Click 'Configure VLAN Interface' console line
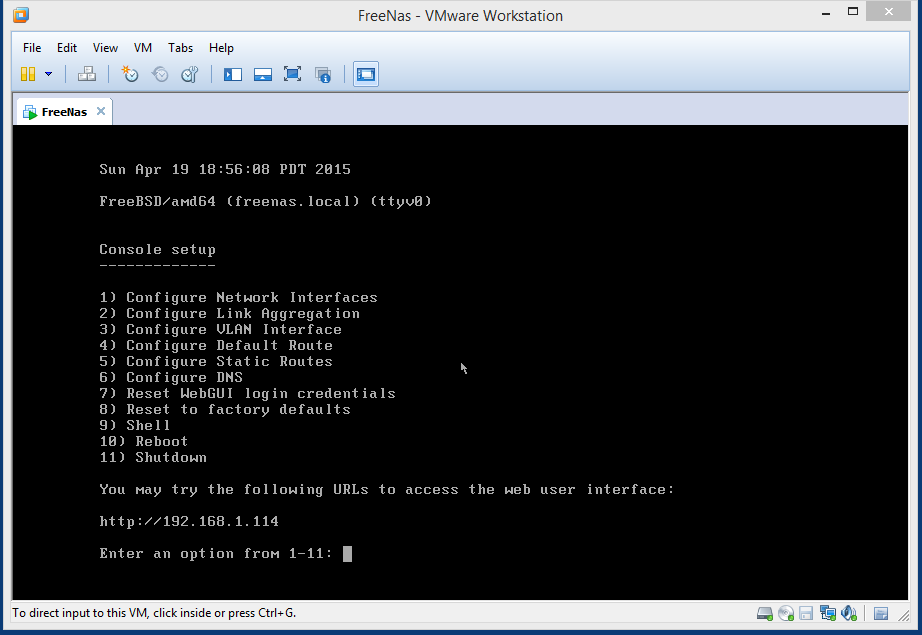Image resolution: width=922 pixels, height=635 pixels. point(221,330)
